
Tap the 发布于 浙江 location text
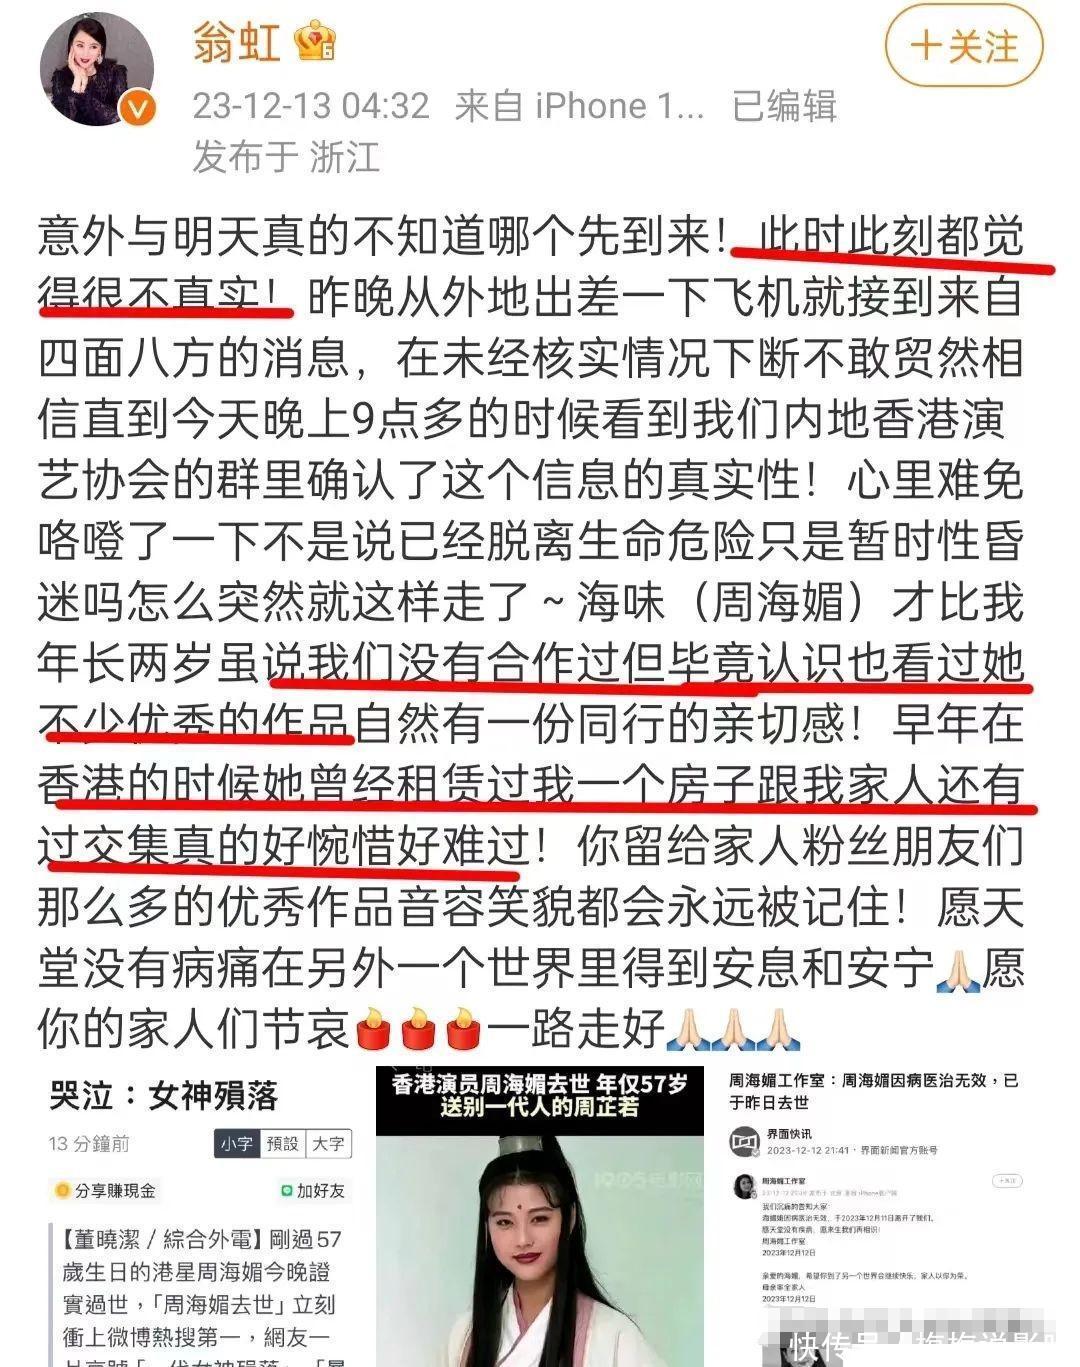coord(286,156)
